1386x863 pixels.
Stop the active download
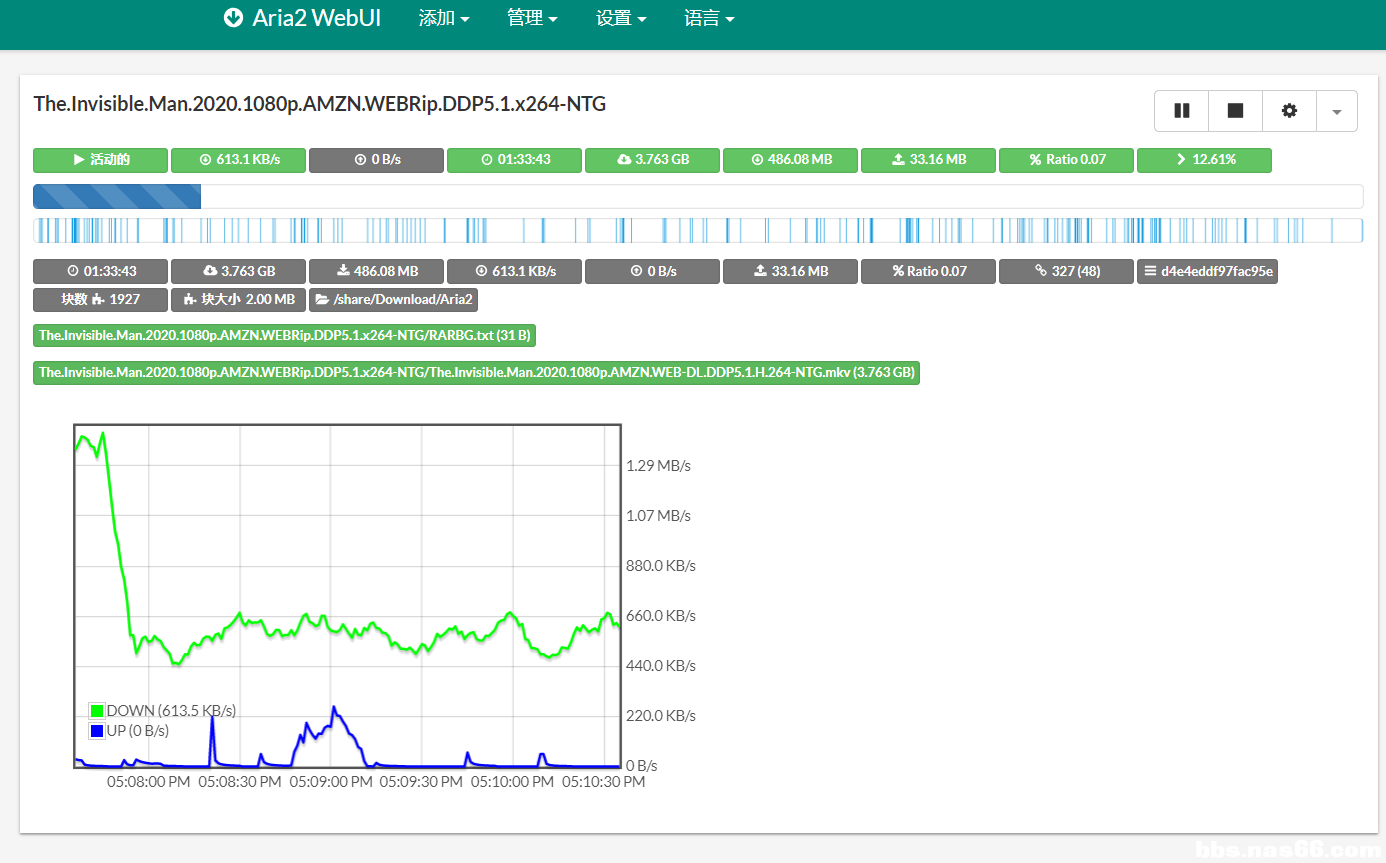tap(1235, 111)
